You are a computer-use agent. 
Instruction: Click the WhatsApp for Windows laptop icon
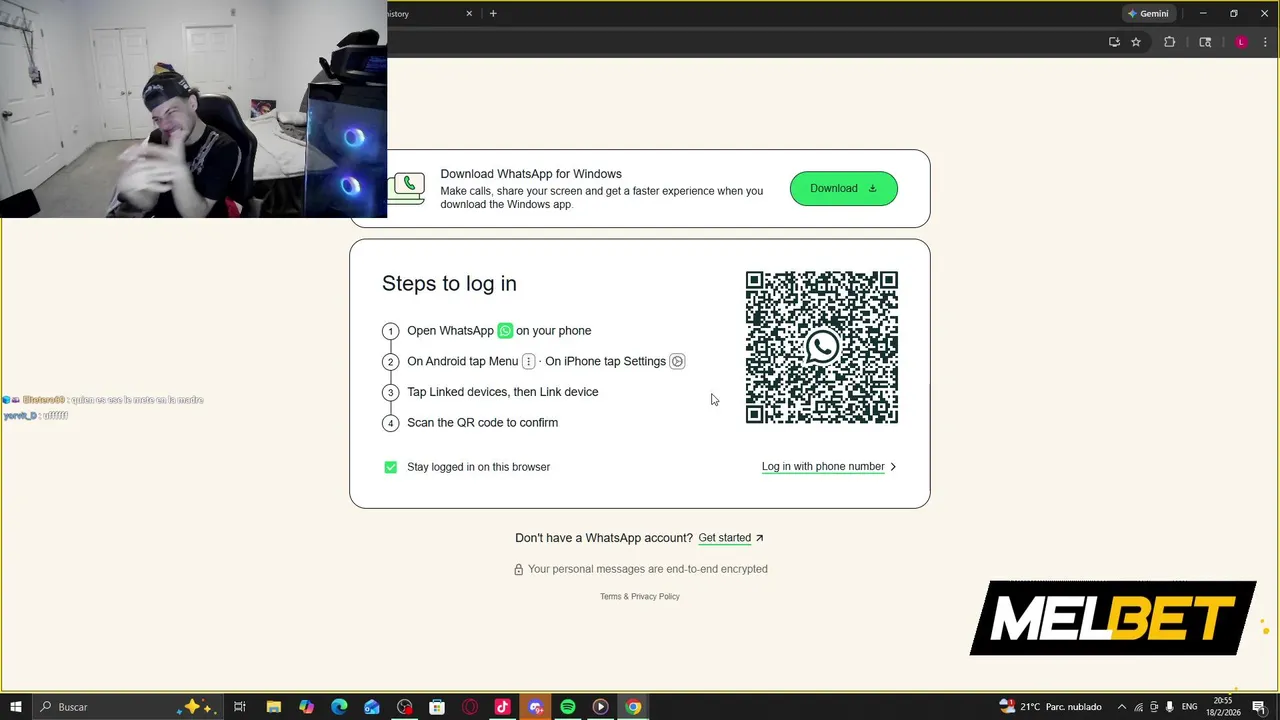pyautogui.click(x=407, y=188)
